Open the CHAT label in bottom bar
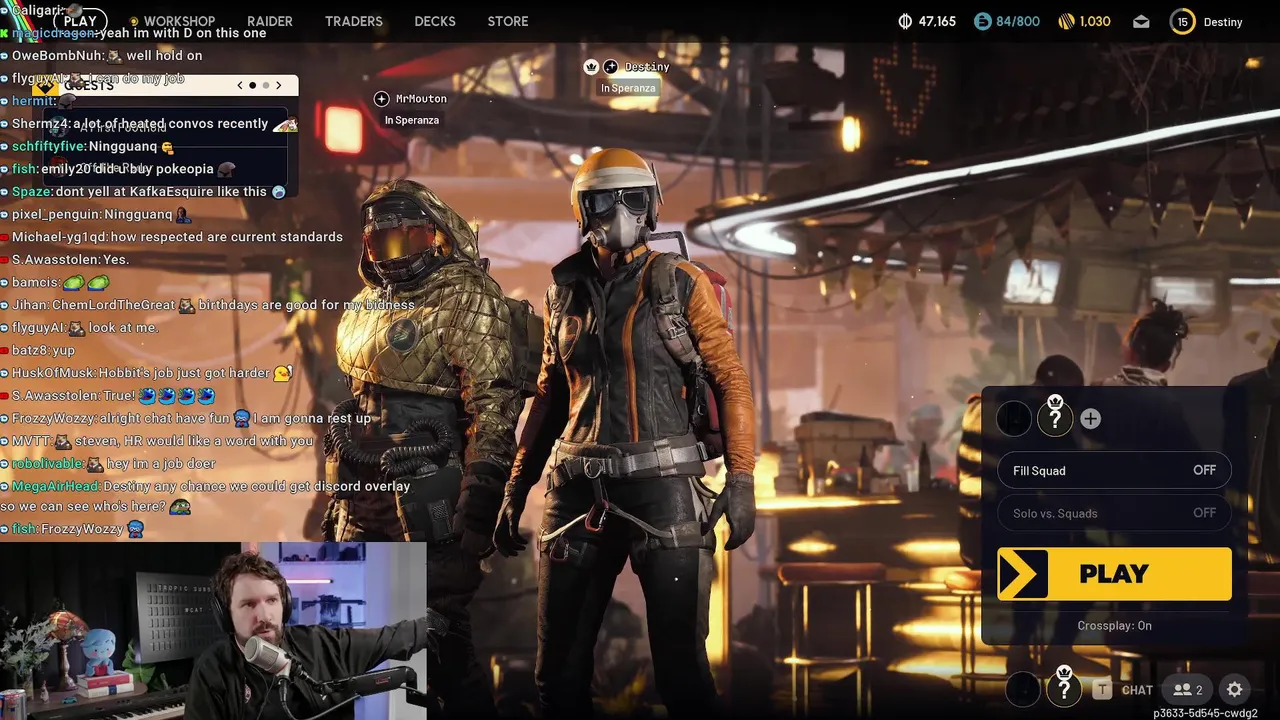The image size is (1280, 720). point(1137,690)
